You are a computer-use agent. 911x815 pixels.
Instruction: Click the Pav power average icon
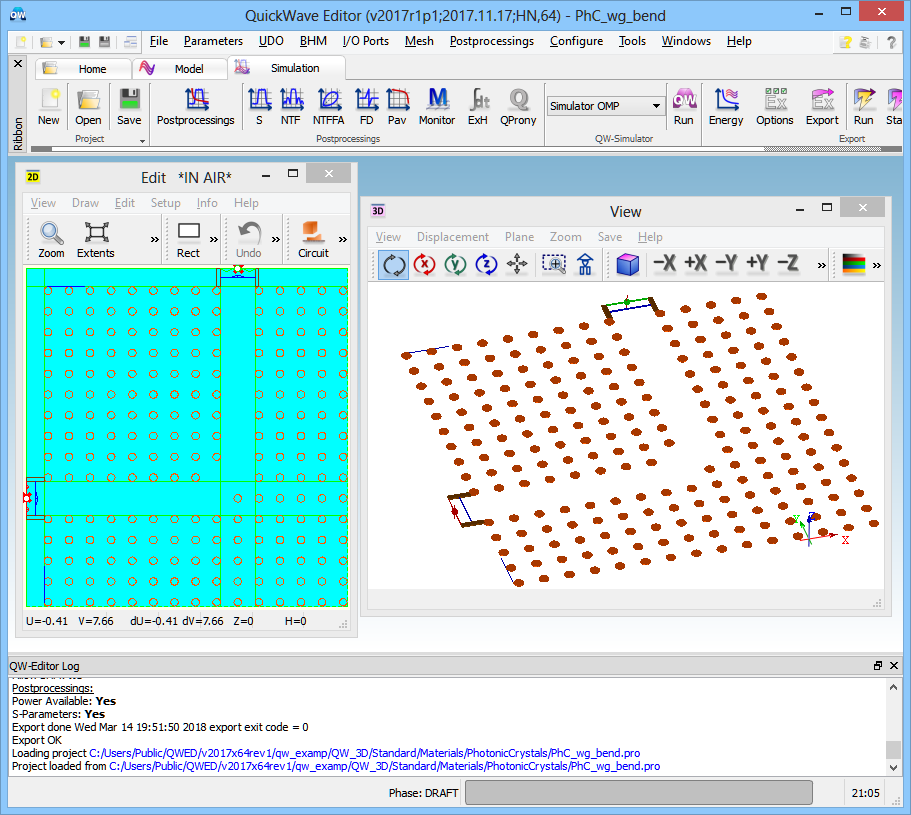pos(397,106)
